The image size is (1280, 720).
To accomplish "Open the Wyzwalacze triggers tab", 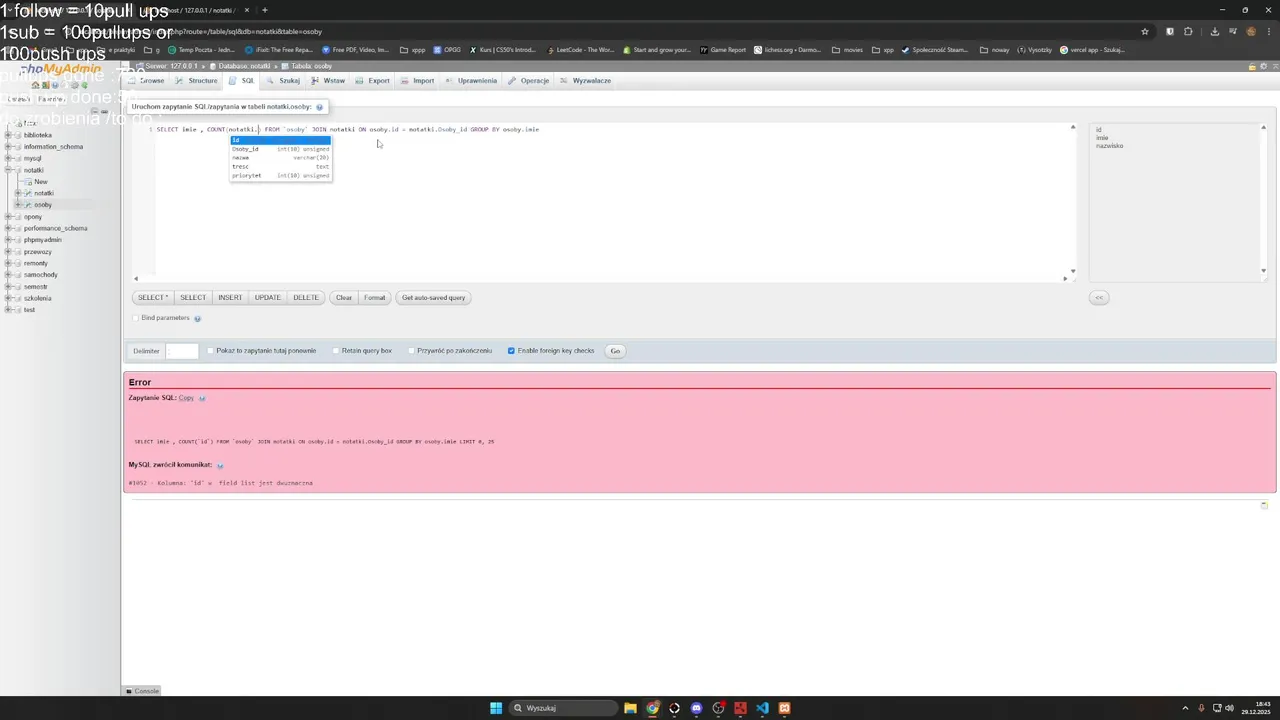I will 586,81.
